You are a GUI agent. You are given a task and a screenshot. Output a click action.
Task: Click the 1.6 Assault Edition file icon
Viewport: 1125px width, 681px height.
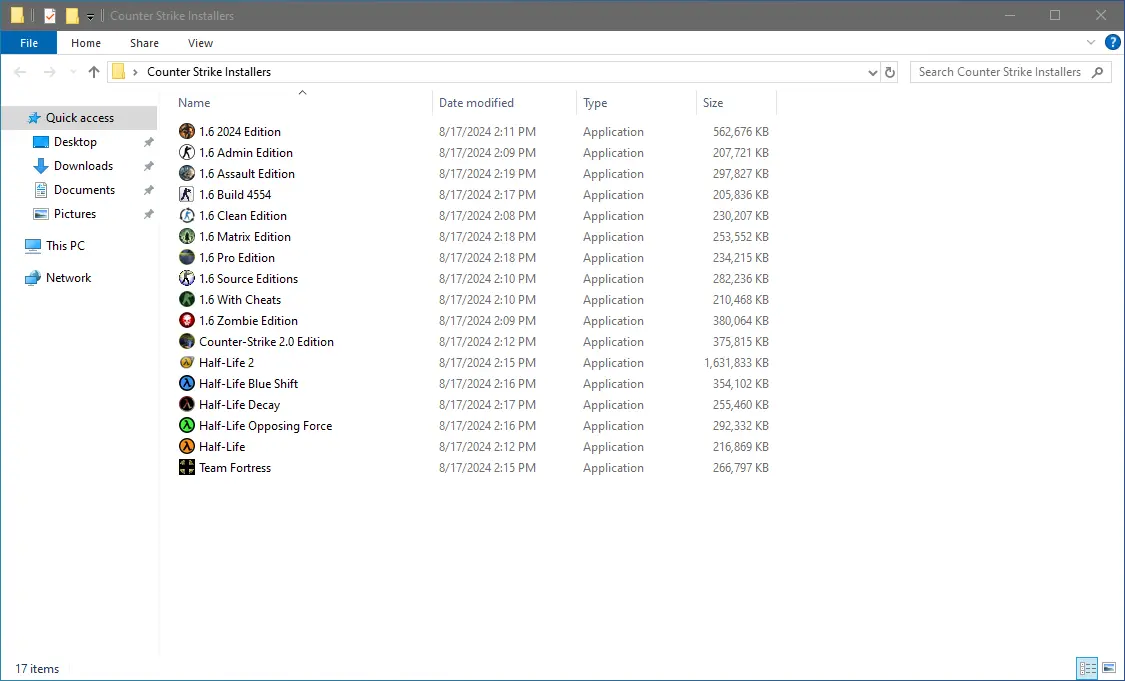(x=187, y=173)
